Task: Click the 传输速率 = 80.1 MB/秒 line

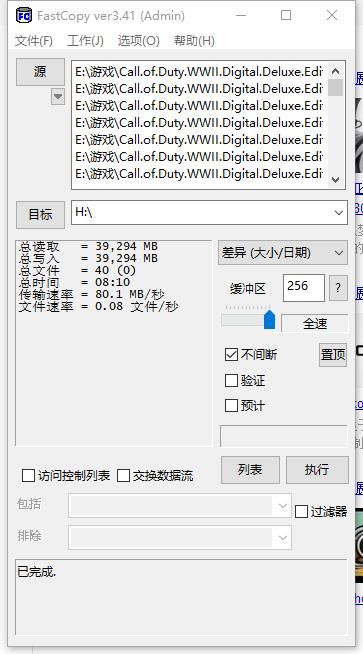Action: (x=91, y=294)
